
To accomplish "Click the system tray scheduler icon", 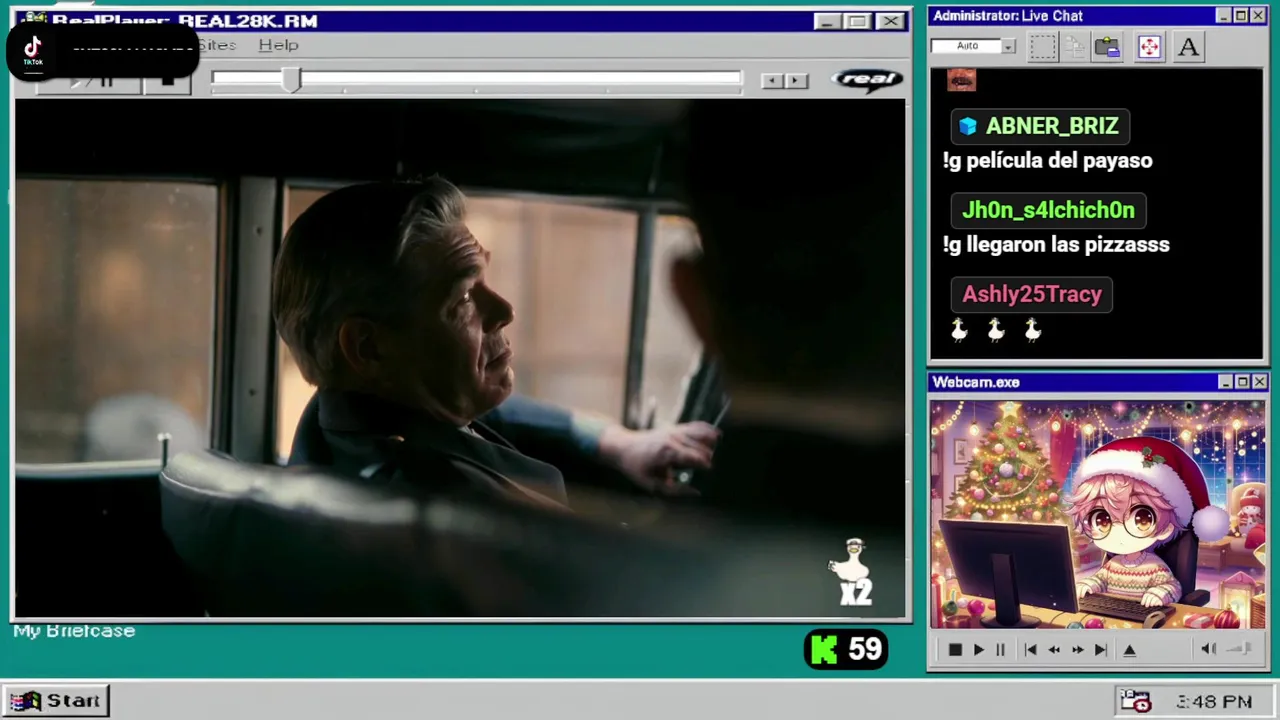I will (1135, 702).
